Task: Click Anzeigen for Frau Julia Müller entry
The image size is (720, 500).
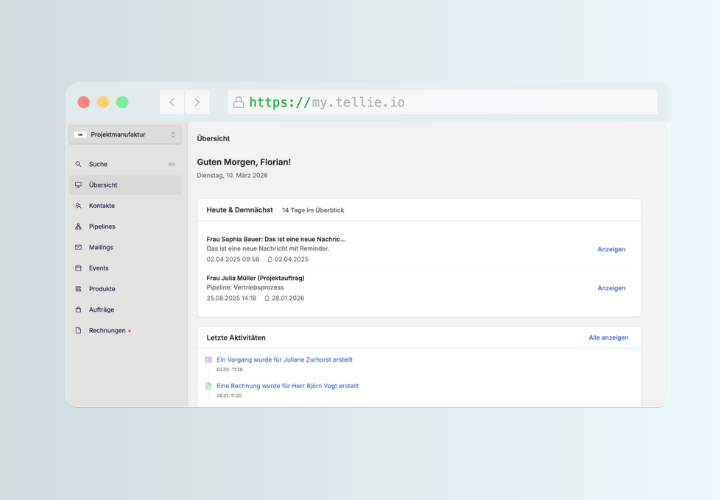Action: coord(611,288)
